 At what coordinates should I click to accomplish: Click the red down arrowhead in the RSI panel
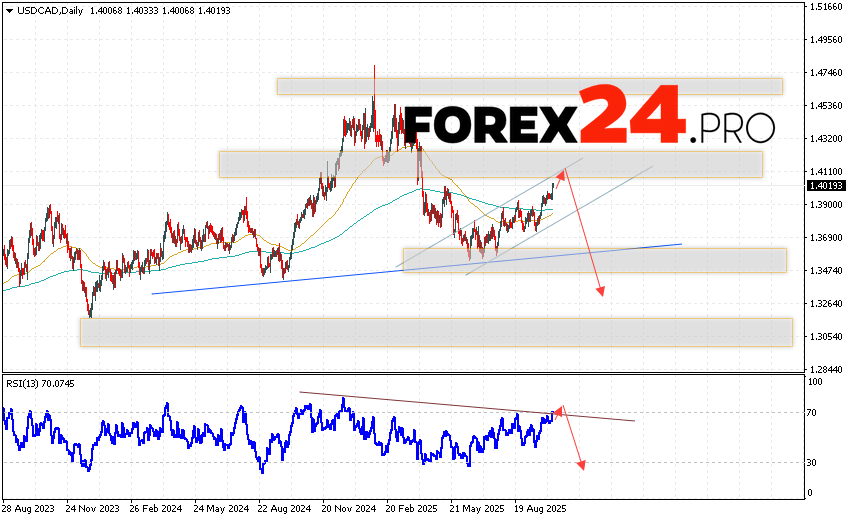pos(580,464)
